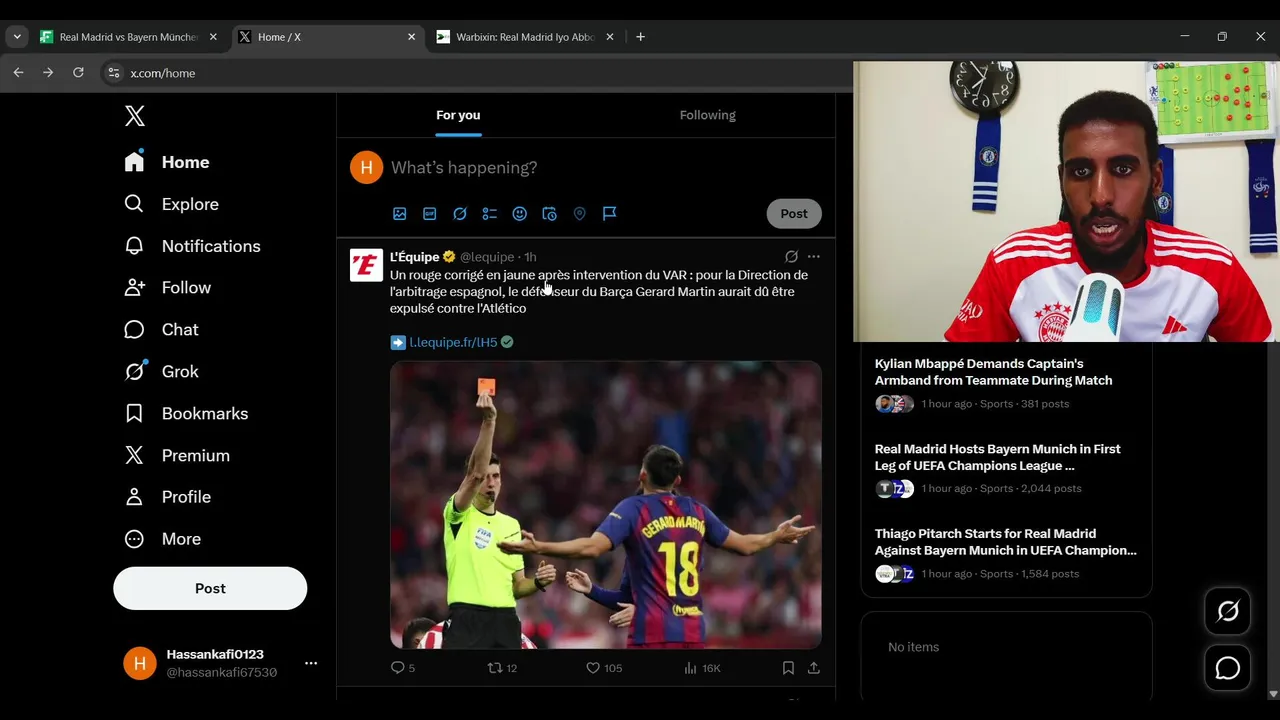Repost the L'Équipe post
Image resolution: width=1280 pixels, height=720 pixels.
tap(502, 668)
